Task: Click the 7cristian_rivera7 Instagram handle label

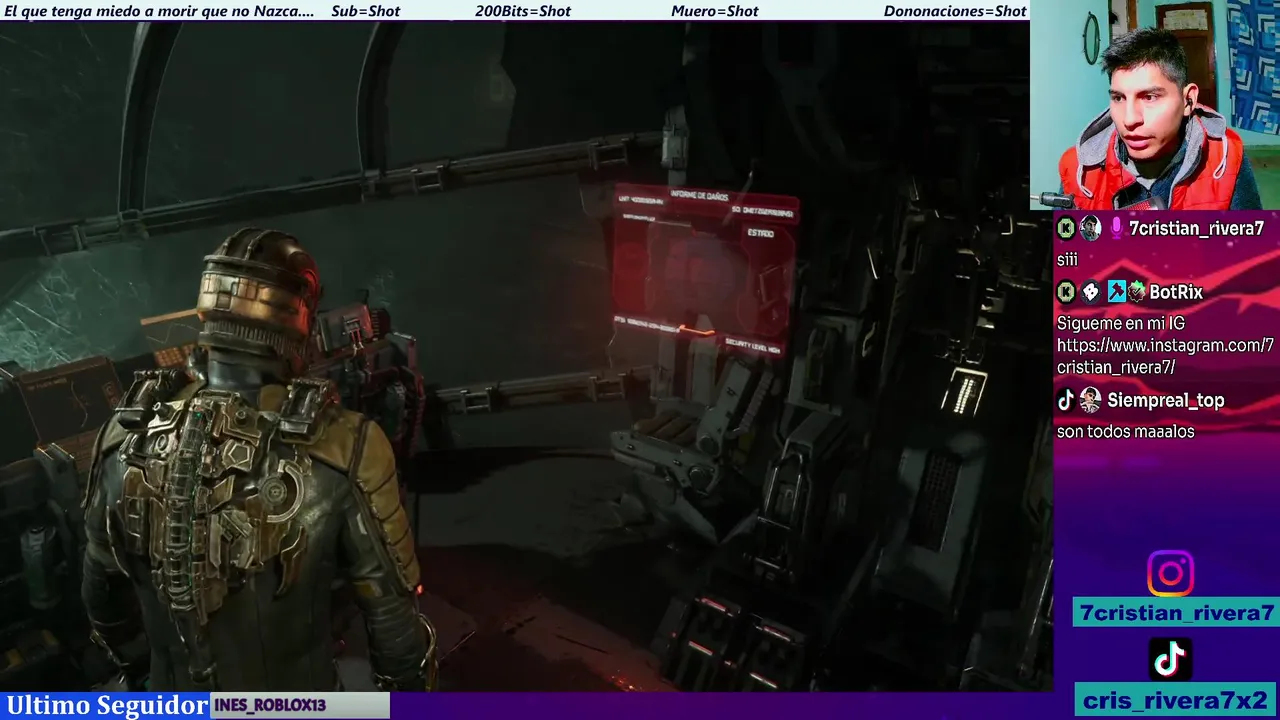Action: click(x=1177, y=613)
